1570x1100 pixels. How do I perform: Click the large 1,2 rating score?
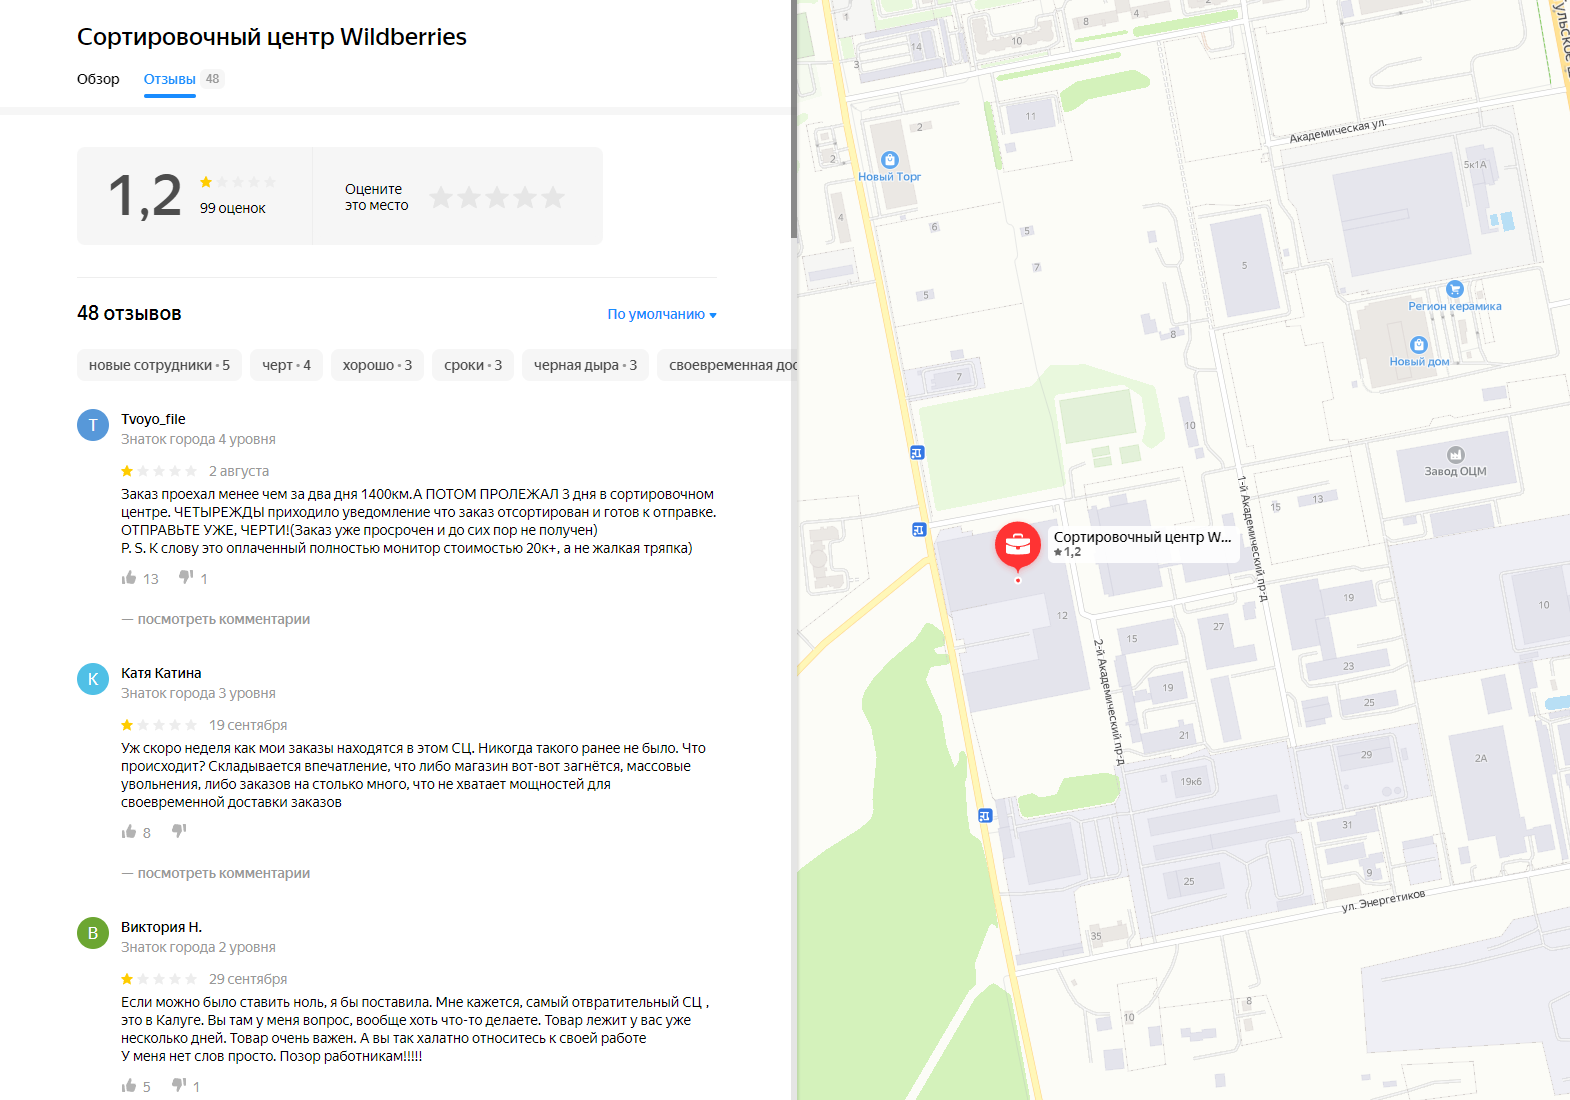tap(145, 196)
